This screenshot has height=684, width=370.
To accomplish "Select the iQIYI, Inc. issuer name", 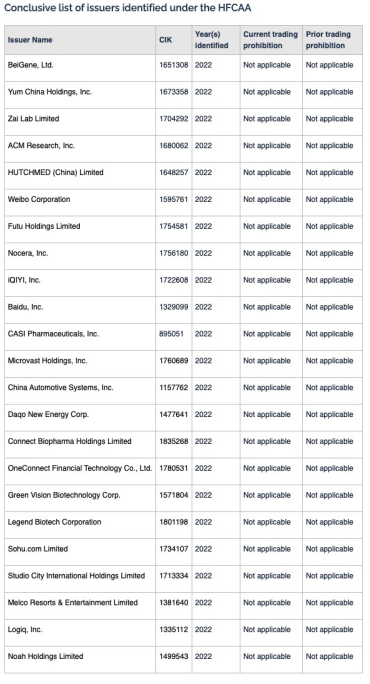I will pos(24,280).
